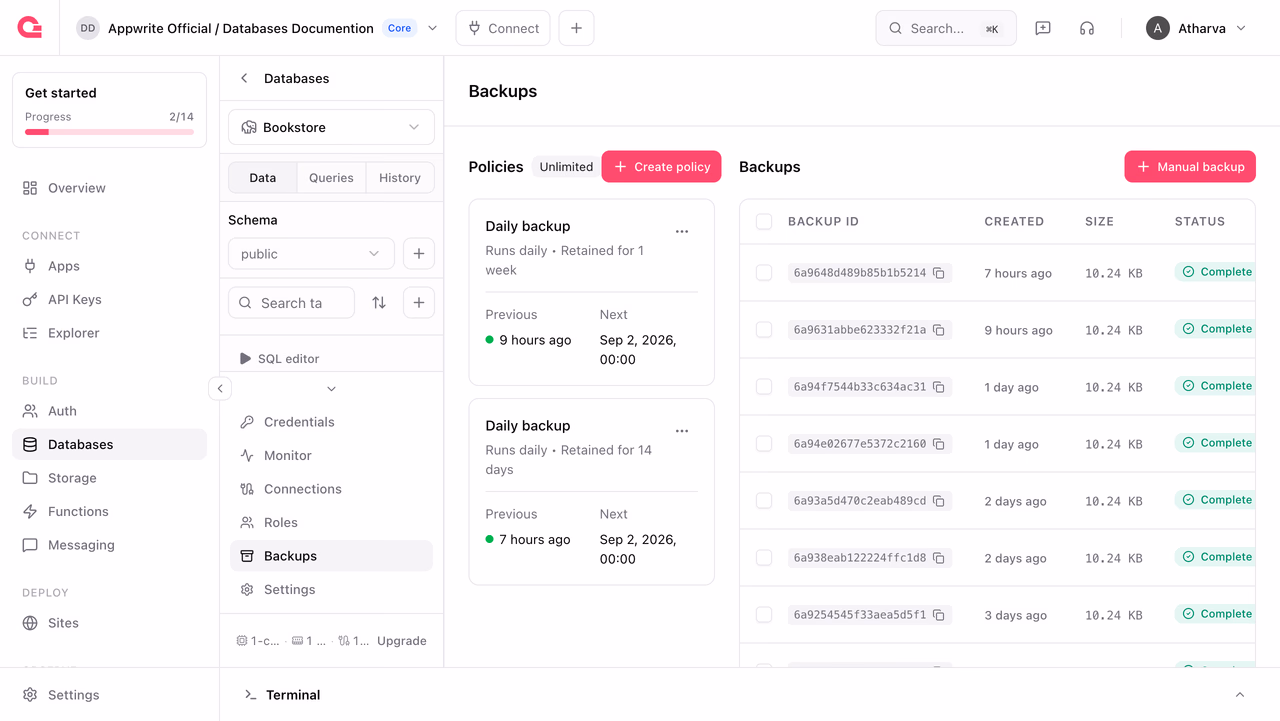The width and height of the screenshot is (1280, 721).
Task: Expand the chevron below SQL editor
Action: (x=331, y=389)
